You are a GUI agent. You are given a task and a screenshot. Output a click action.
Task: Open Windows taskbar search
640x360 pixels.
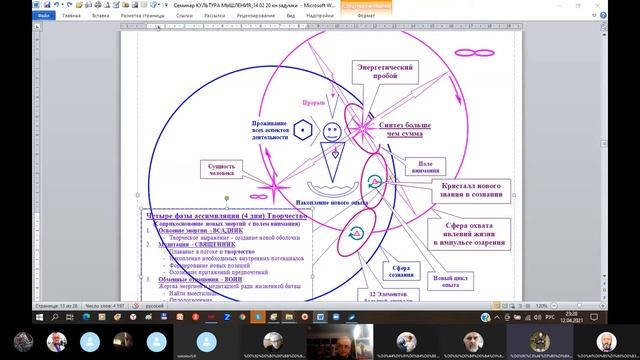[x=55, y=317]
